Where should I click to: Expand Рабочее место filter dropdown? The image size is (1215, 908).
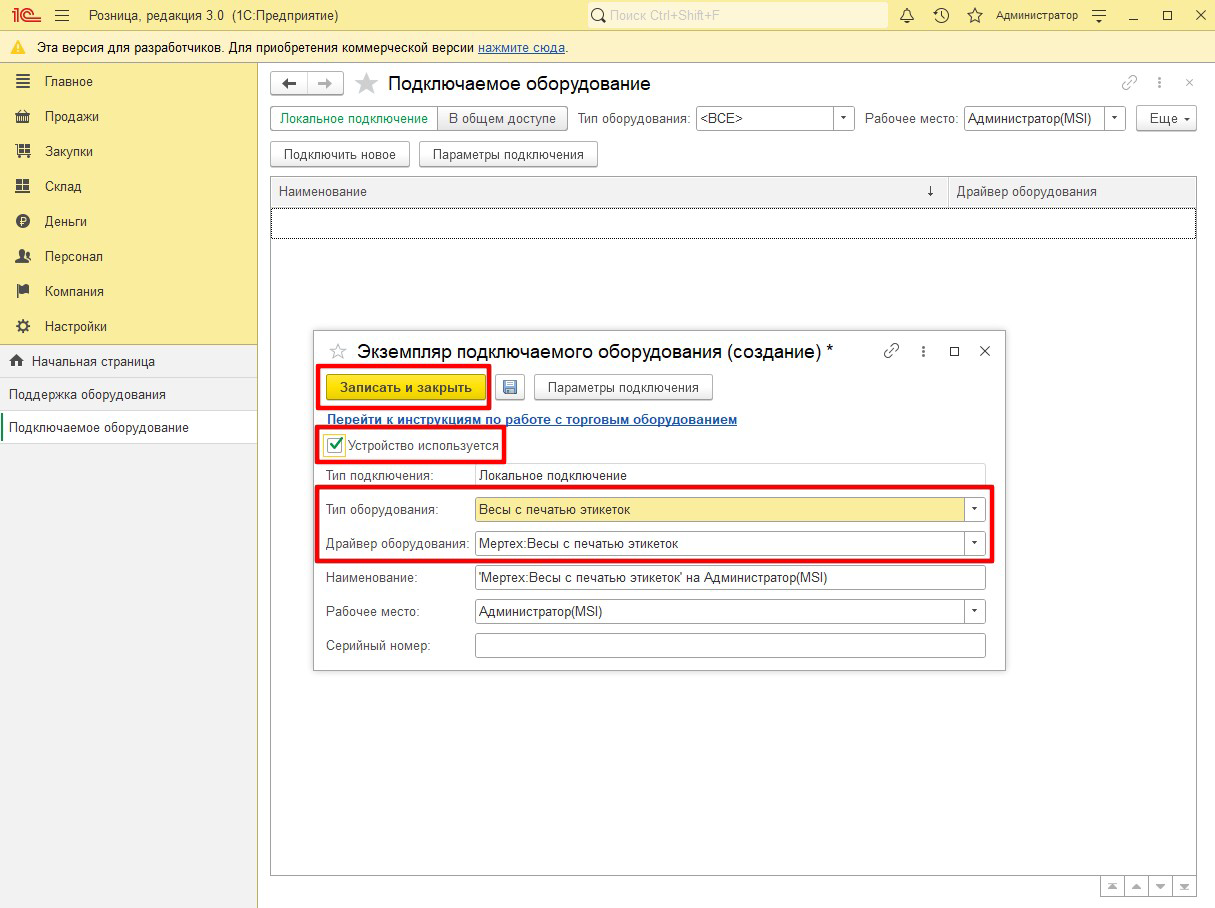click(x=1116, y=118)
